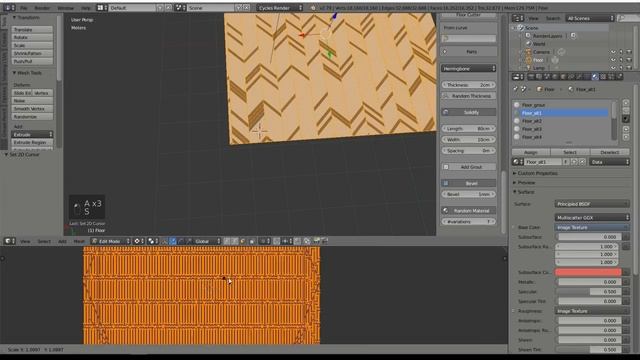Viewport: 640px width, 360px height.
Task: Open the Principled BSDF surface dropdown
Action: click(592, 204)
